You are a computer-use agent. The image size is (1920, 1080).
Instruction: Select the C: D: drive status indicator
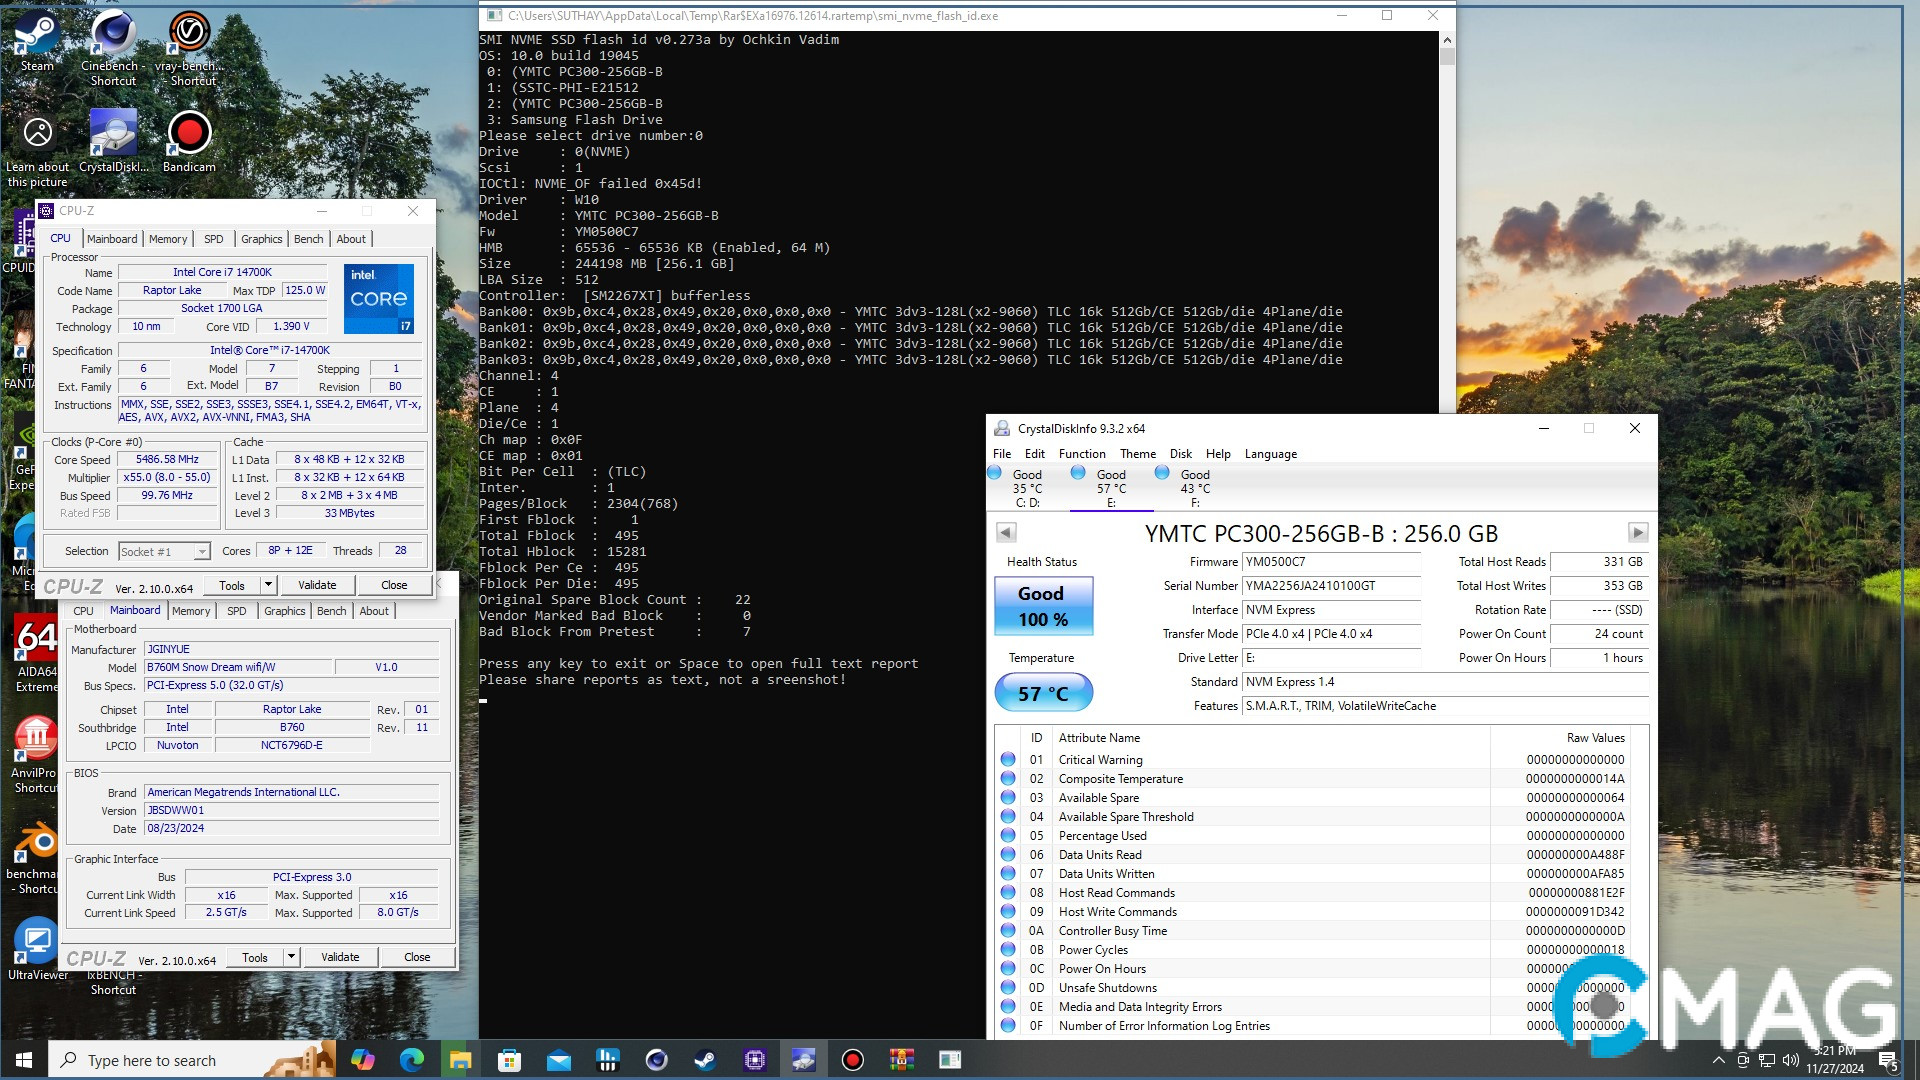tap(1027, 488)
